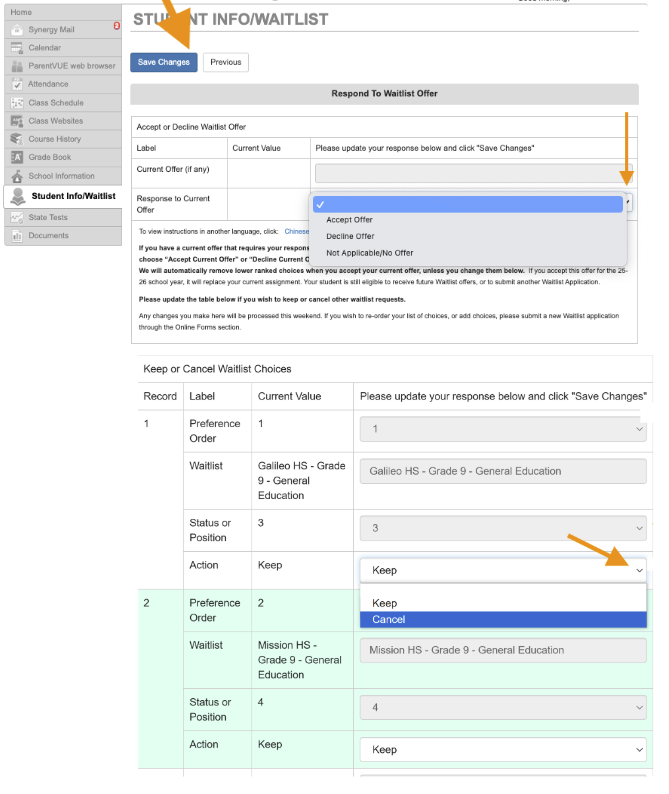Image resolution: width=669 pixels, height=794 pixels.
Task: Expand Action dropdown for Mission HS record
Action: (x=503, y=750)
